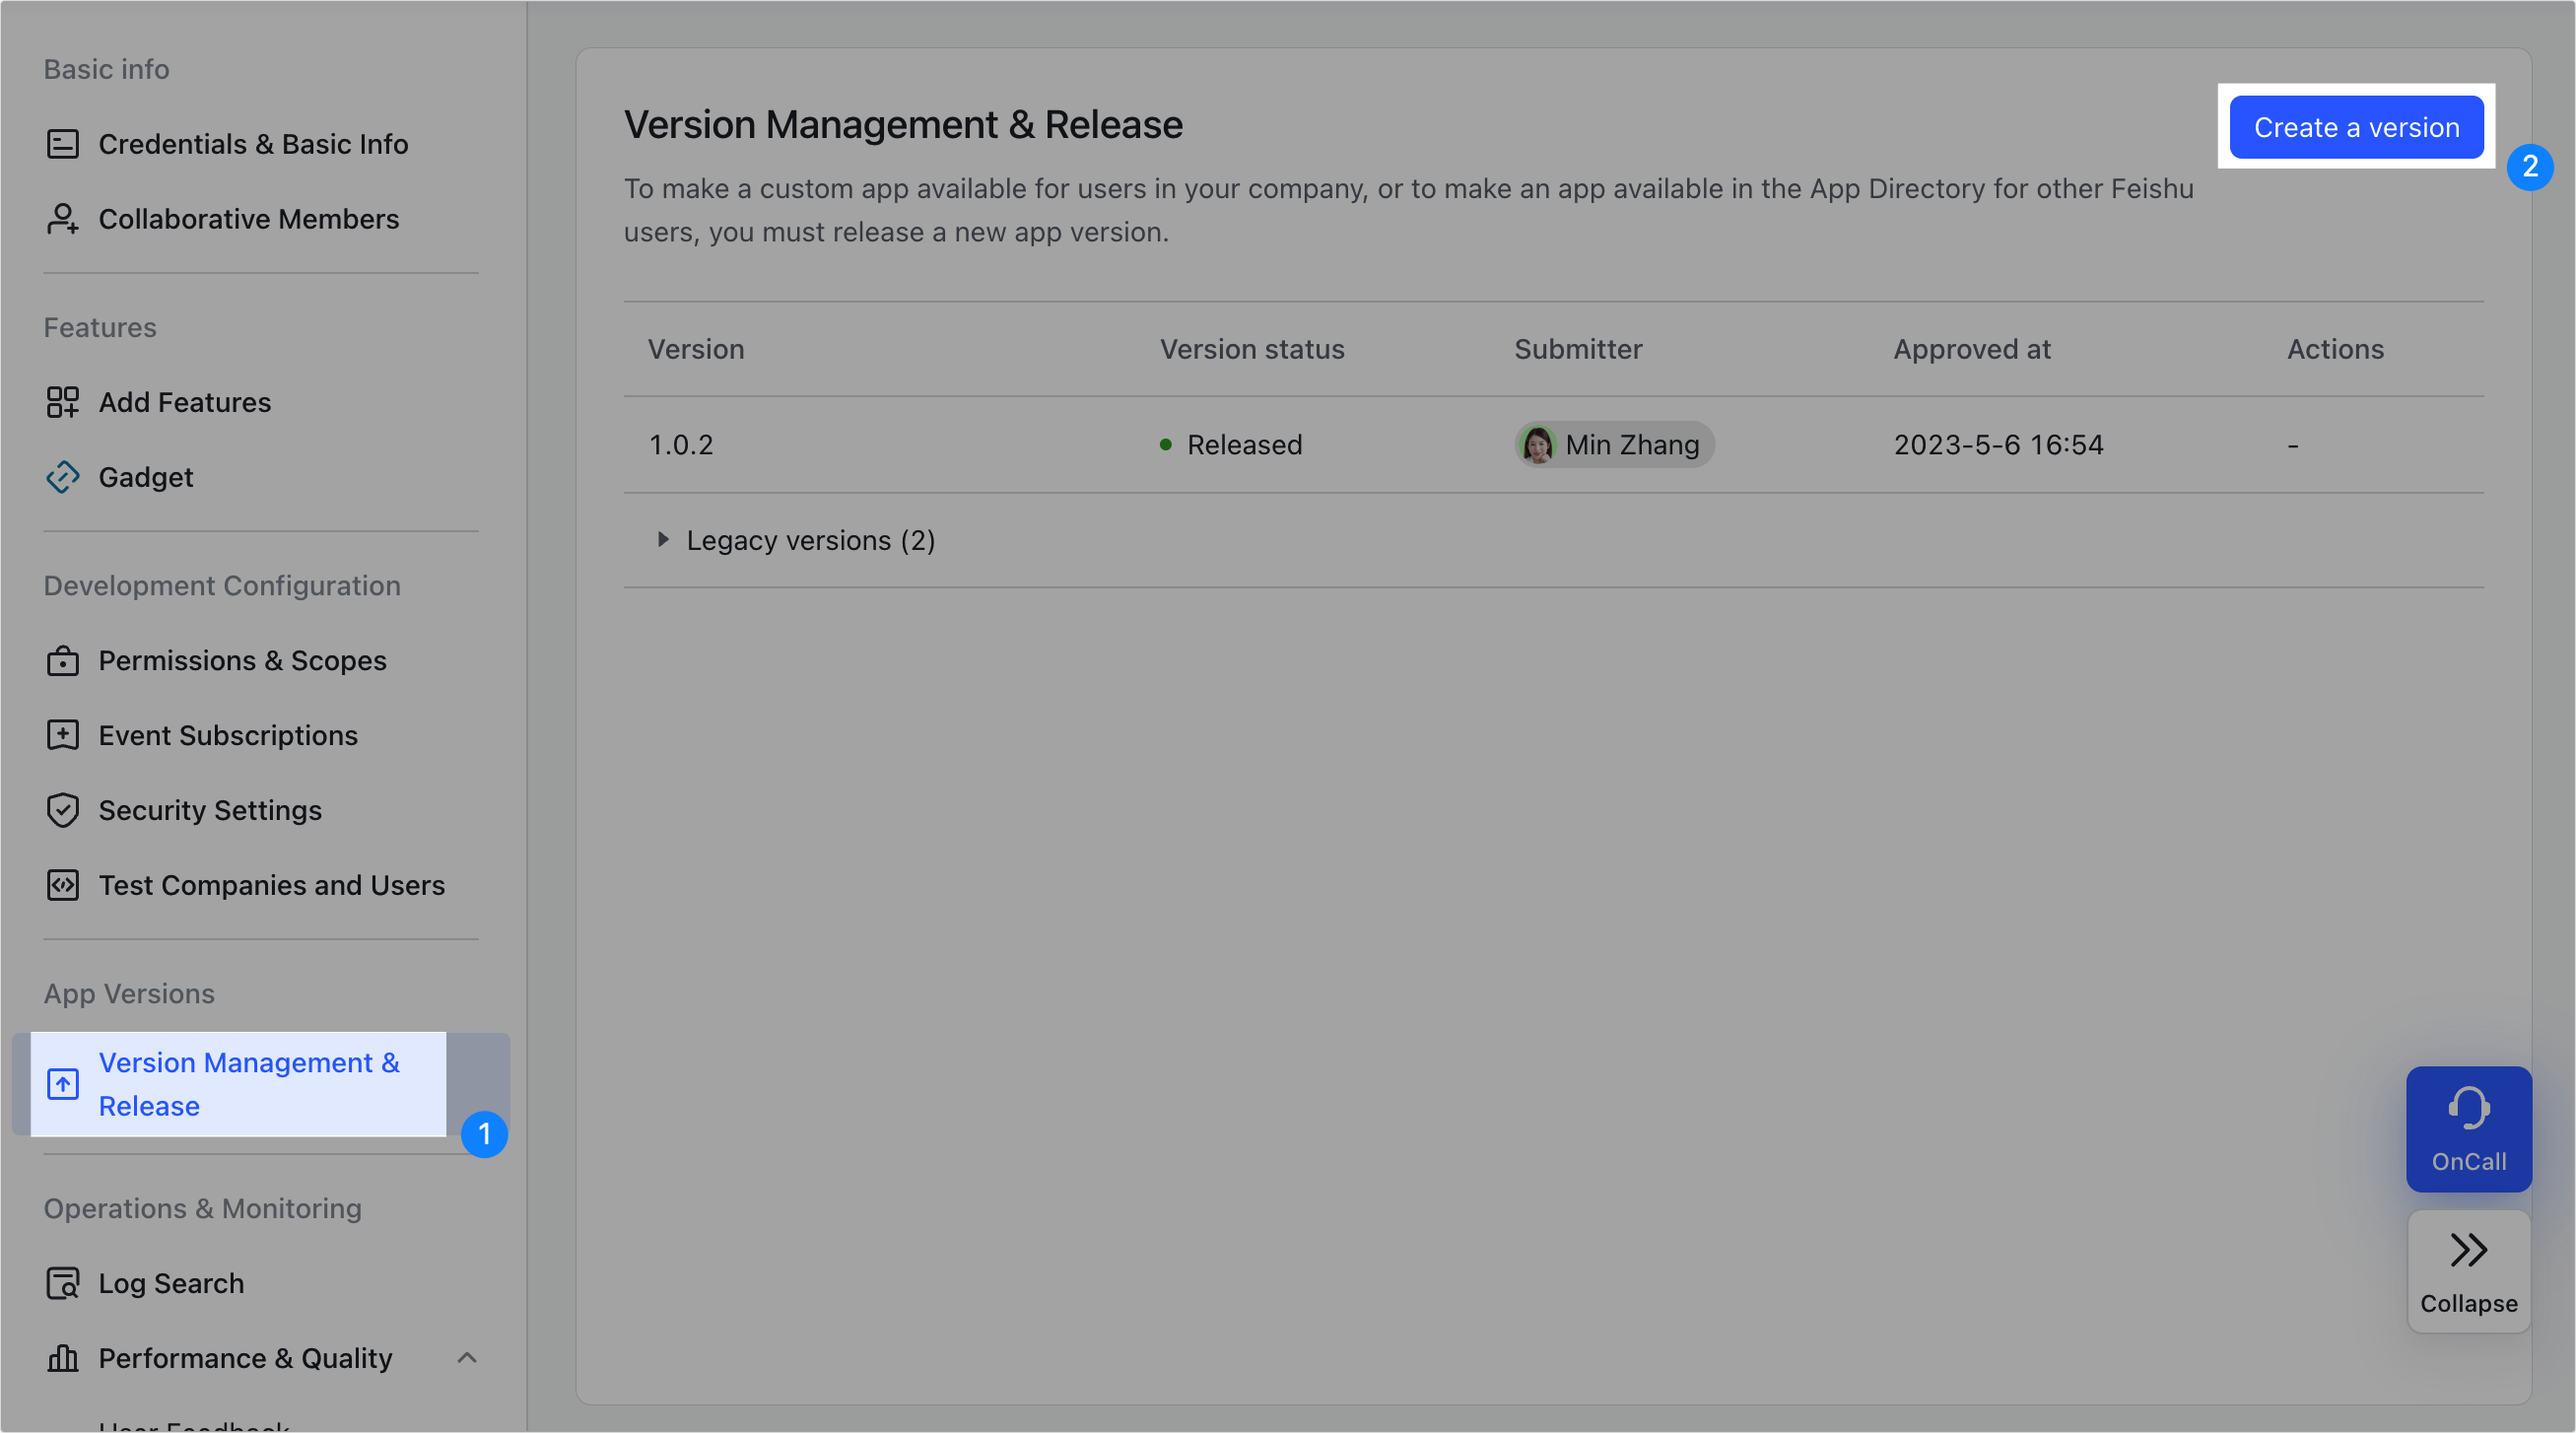The height and width of the screenshot is (1433, 2576).
Task: Select the Gadget icon
Action: tap(62, 477)
